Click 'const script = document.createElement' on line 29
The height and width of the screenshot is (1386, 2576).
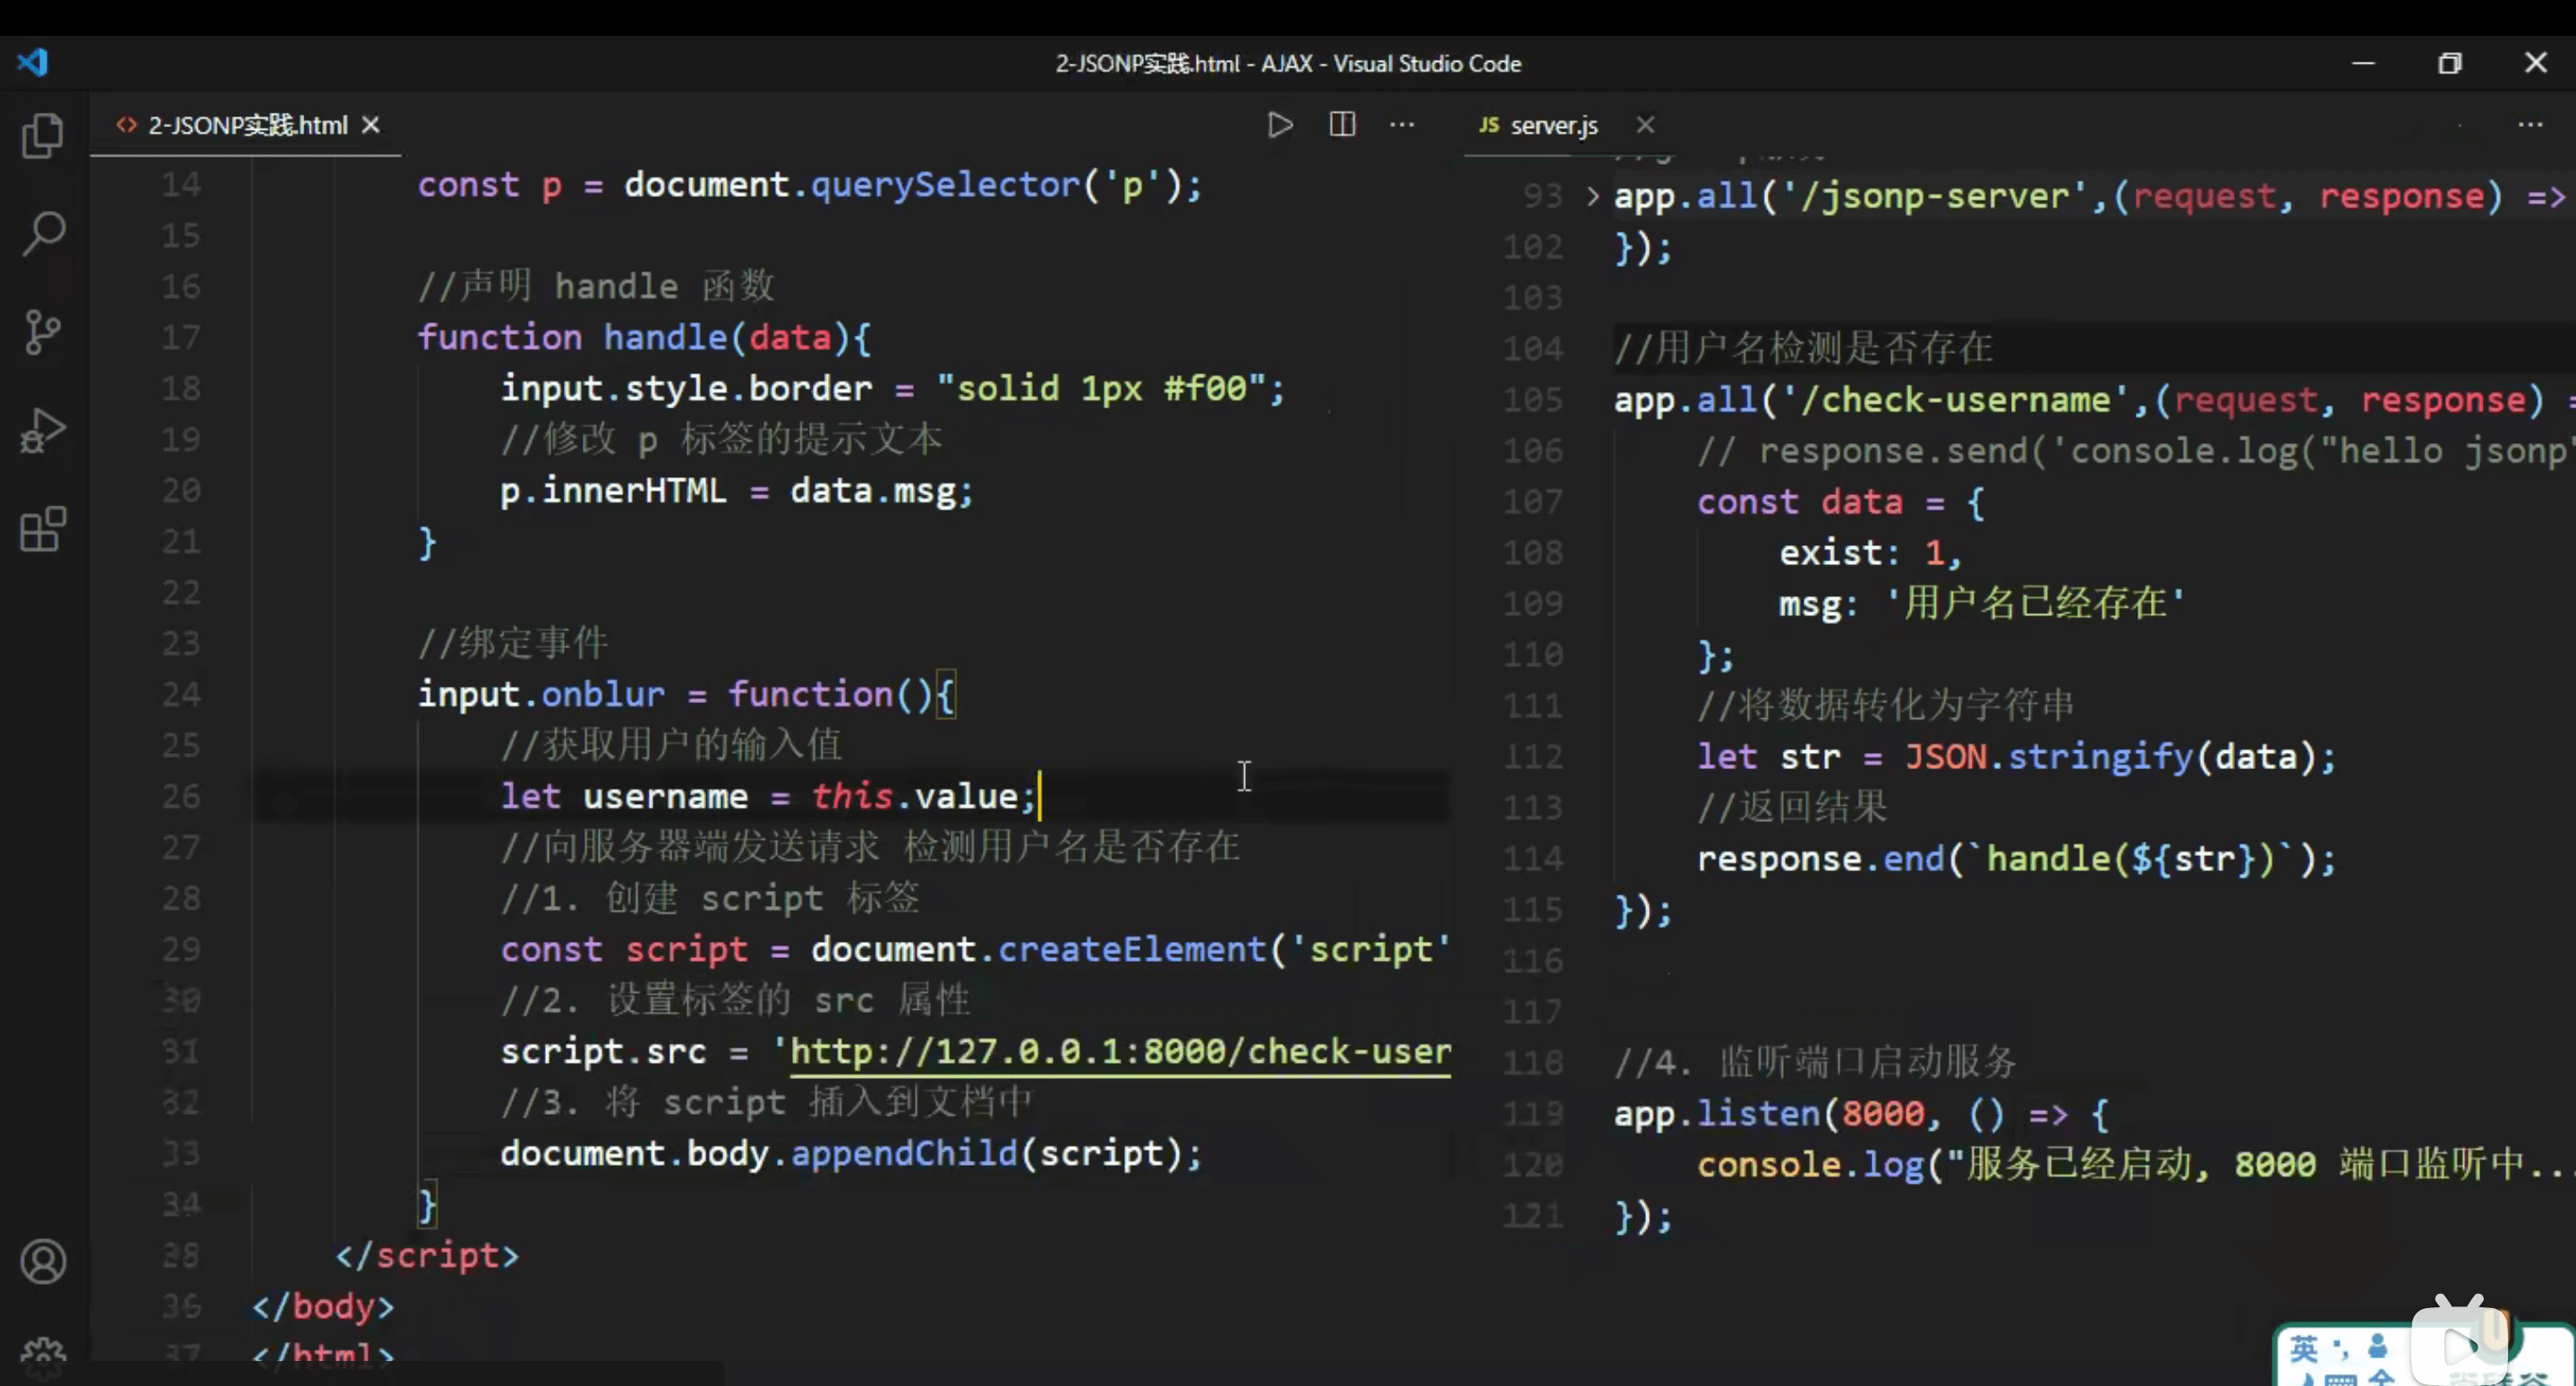tap(883, 950)
